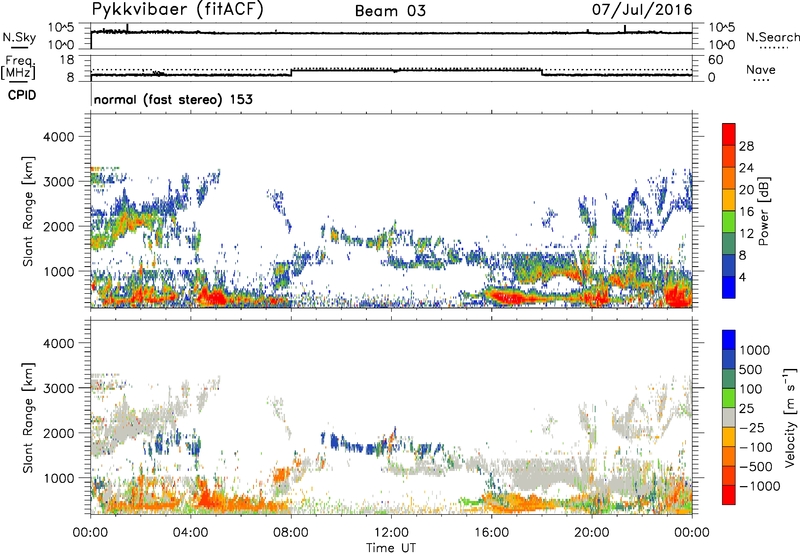Click the 'Freq. [MHz]' axis label

pyautogui.click(x=18, y=68)
